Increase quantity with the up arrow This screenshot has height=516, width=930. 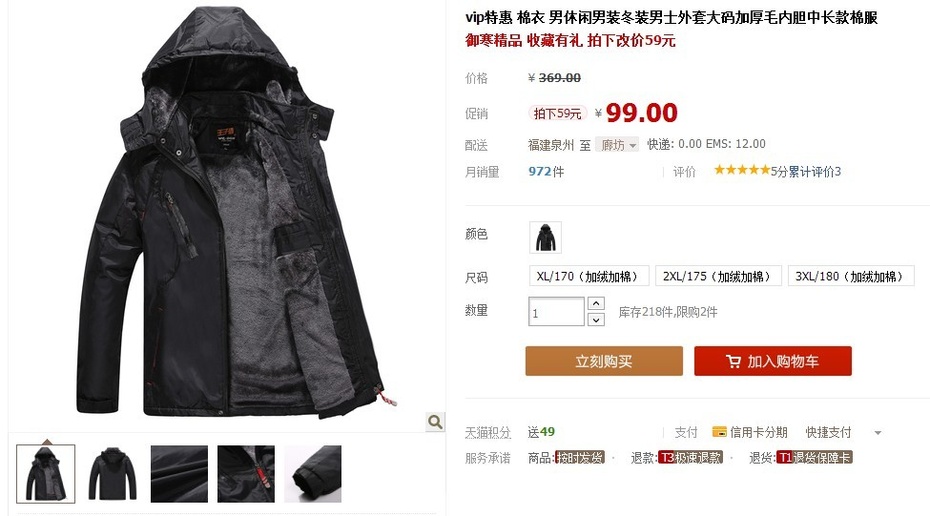(x=596, y=304)
